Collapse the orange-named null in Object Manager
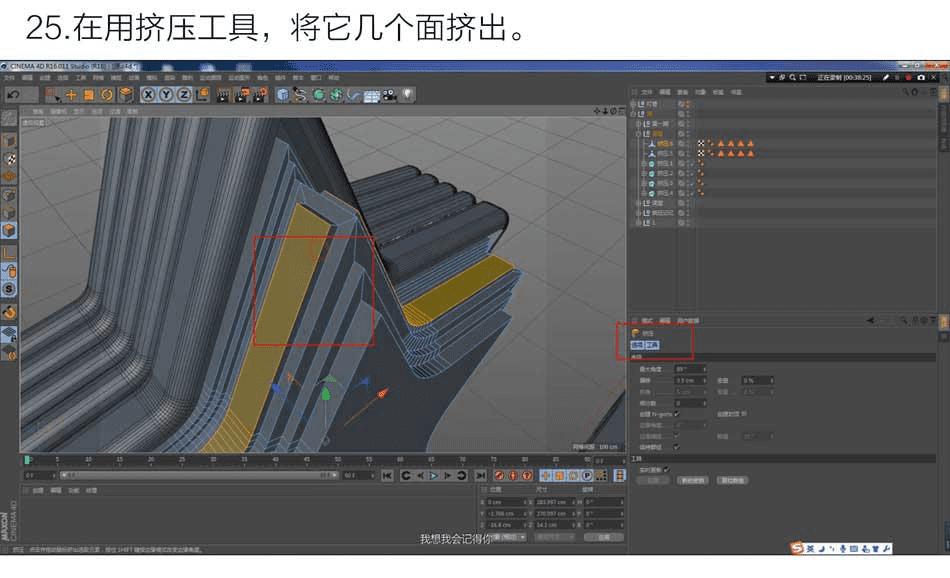The image size is (950, 578). (639, 134)
